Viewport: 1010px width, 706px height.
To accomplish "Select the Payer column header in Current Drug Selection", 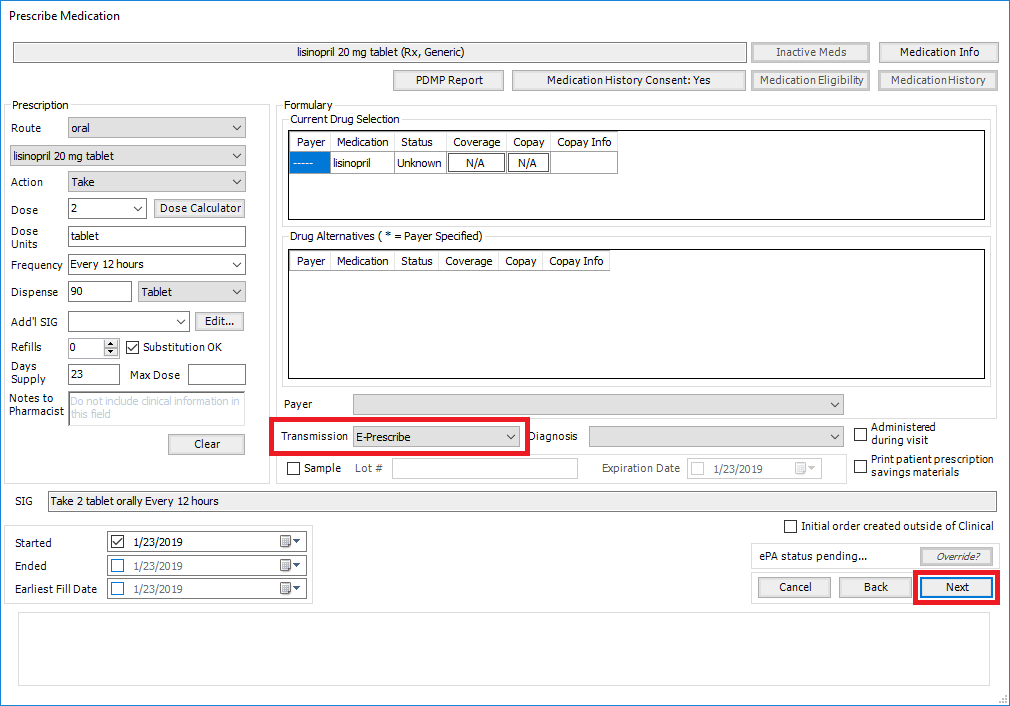I will [310, 142].
